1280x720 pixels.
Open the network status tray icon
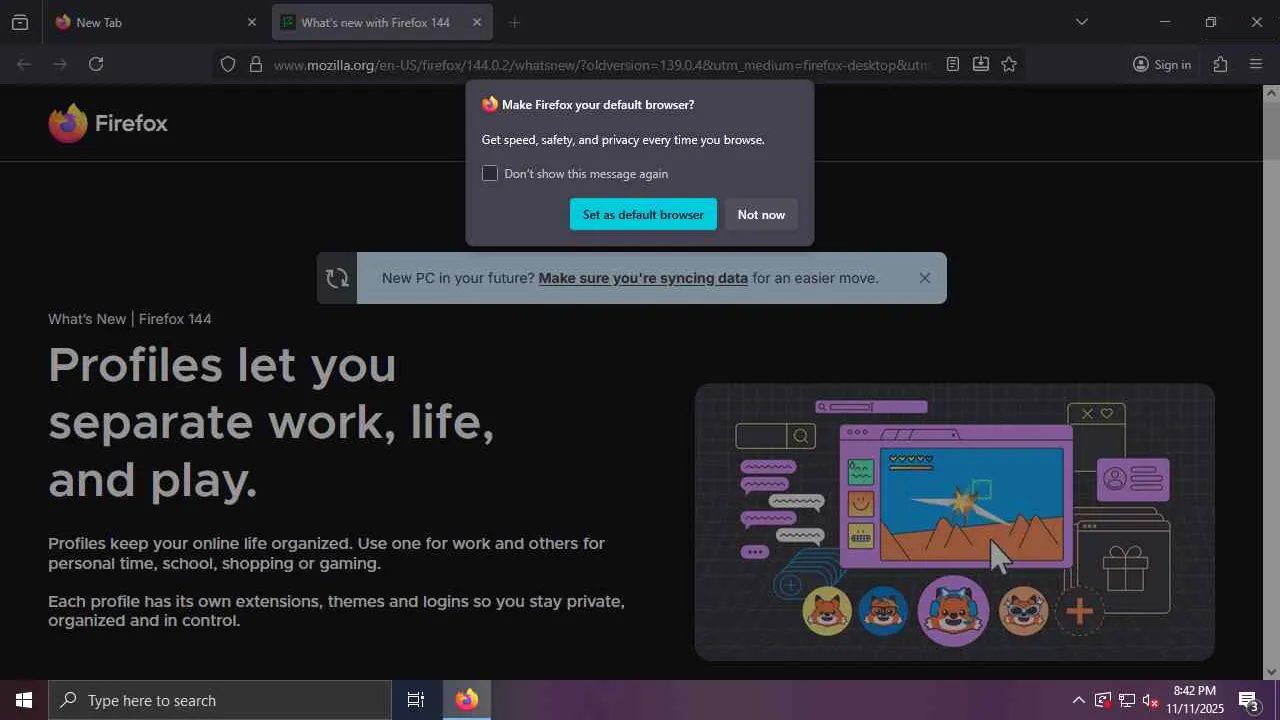click(x=1127, y=700)
